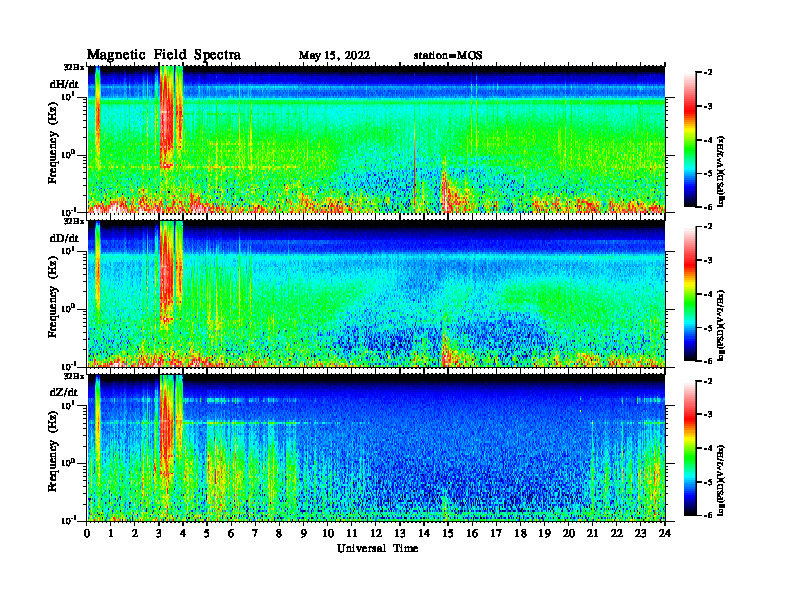Click the log PSD label beside the dH/dt colorbar
This screenshot has width=792, height=612.
tap(721, 171)
